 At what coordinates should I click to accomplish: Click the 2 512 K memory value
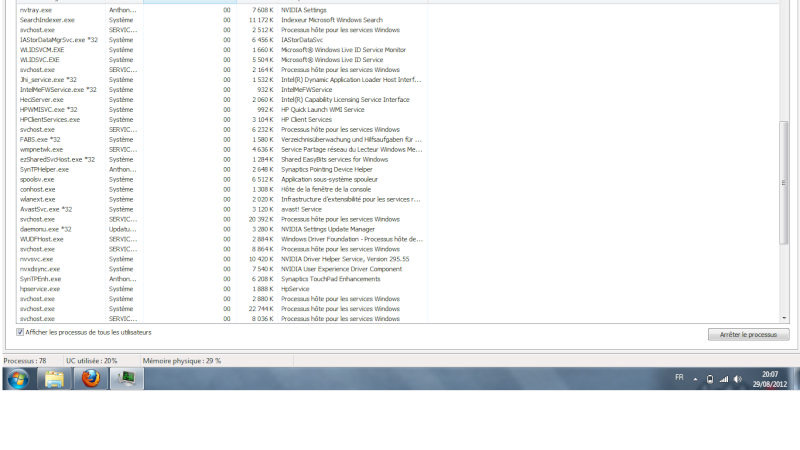263,30
